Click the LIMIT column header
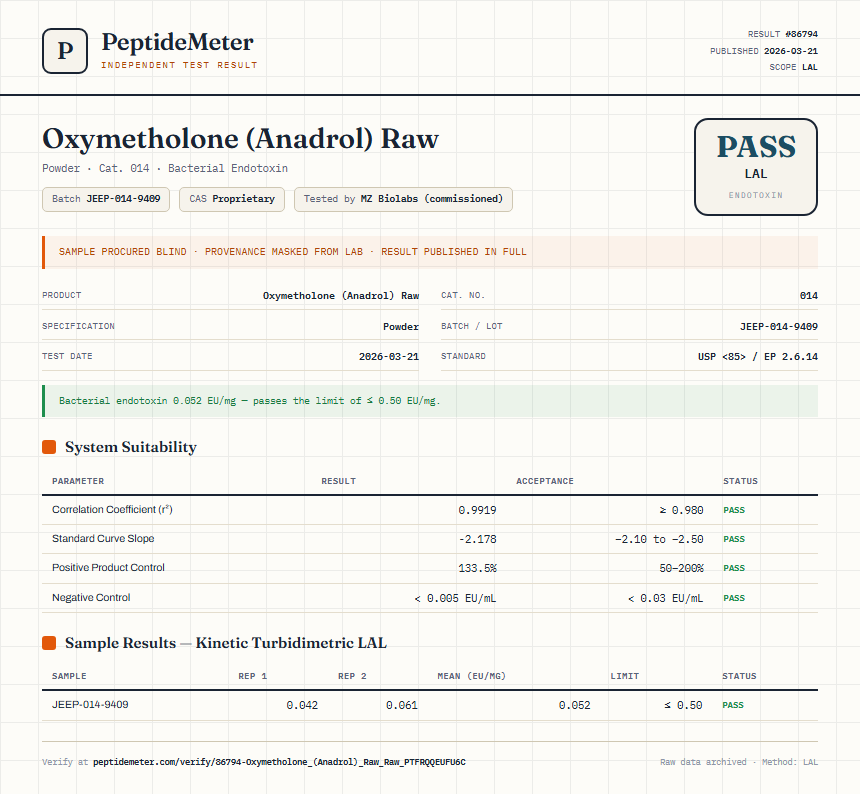Screen dimensions: 860x794 click(x=625, y=676)
